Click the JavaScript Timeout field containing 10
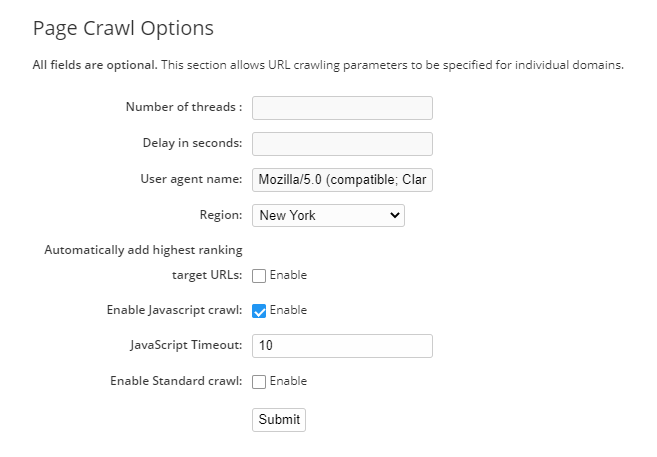 [x=342, y=346]
